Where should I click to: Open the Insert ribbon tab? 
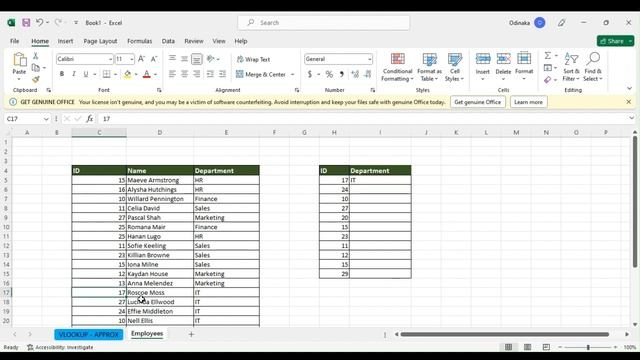tap(65, 41)
